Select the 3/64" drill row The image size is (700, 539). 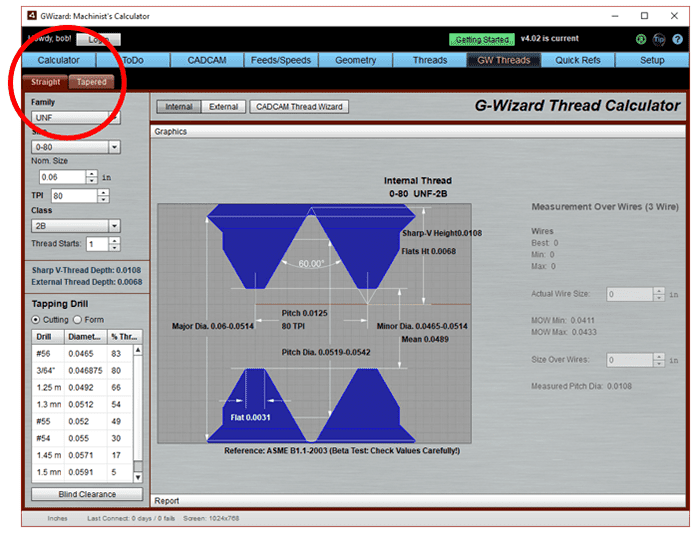coord(83,371)
